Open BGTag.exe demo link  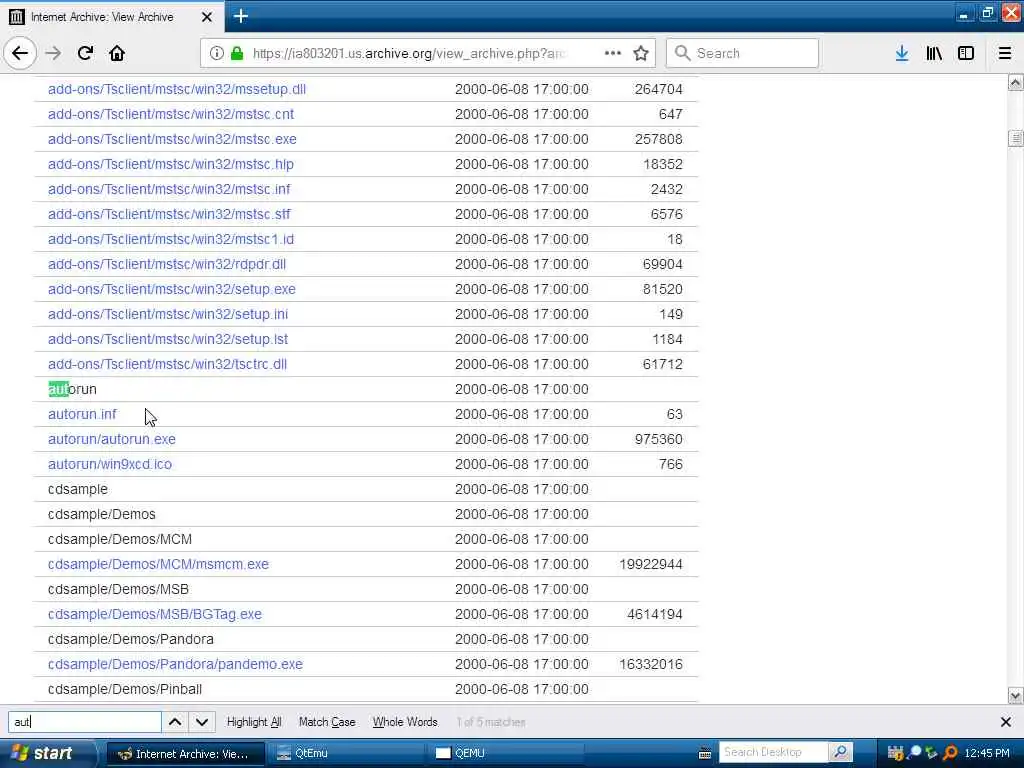point(155,614)
